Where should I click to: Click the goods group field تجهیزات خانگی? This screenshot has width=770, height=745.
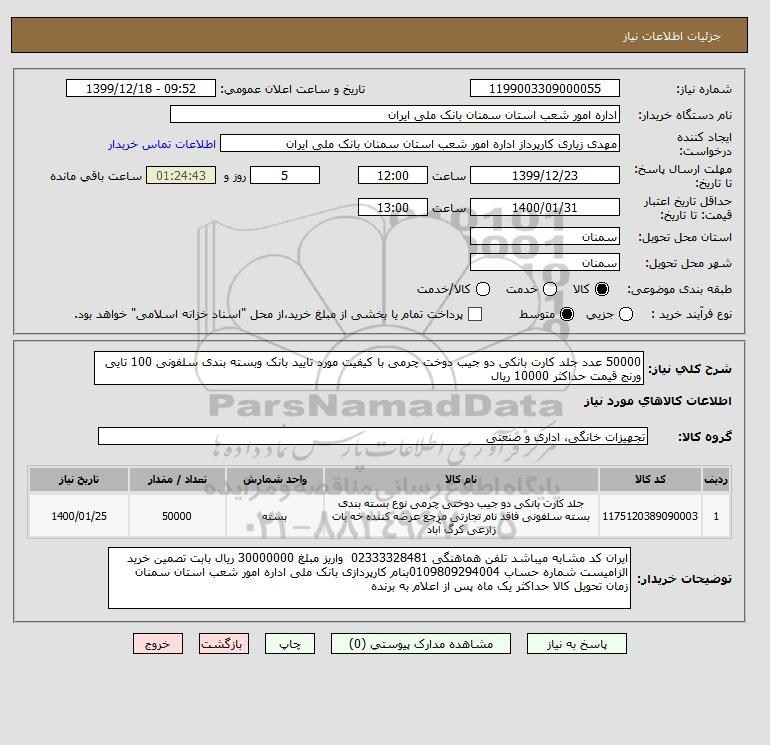tap(373, 437)
